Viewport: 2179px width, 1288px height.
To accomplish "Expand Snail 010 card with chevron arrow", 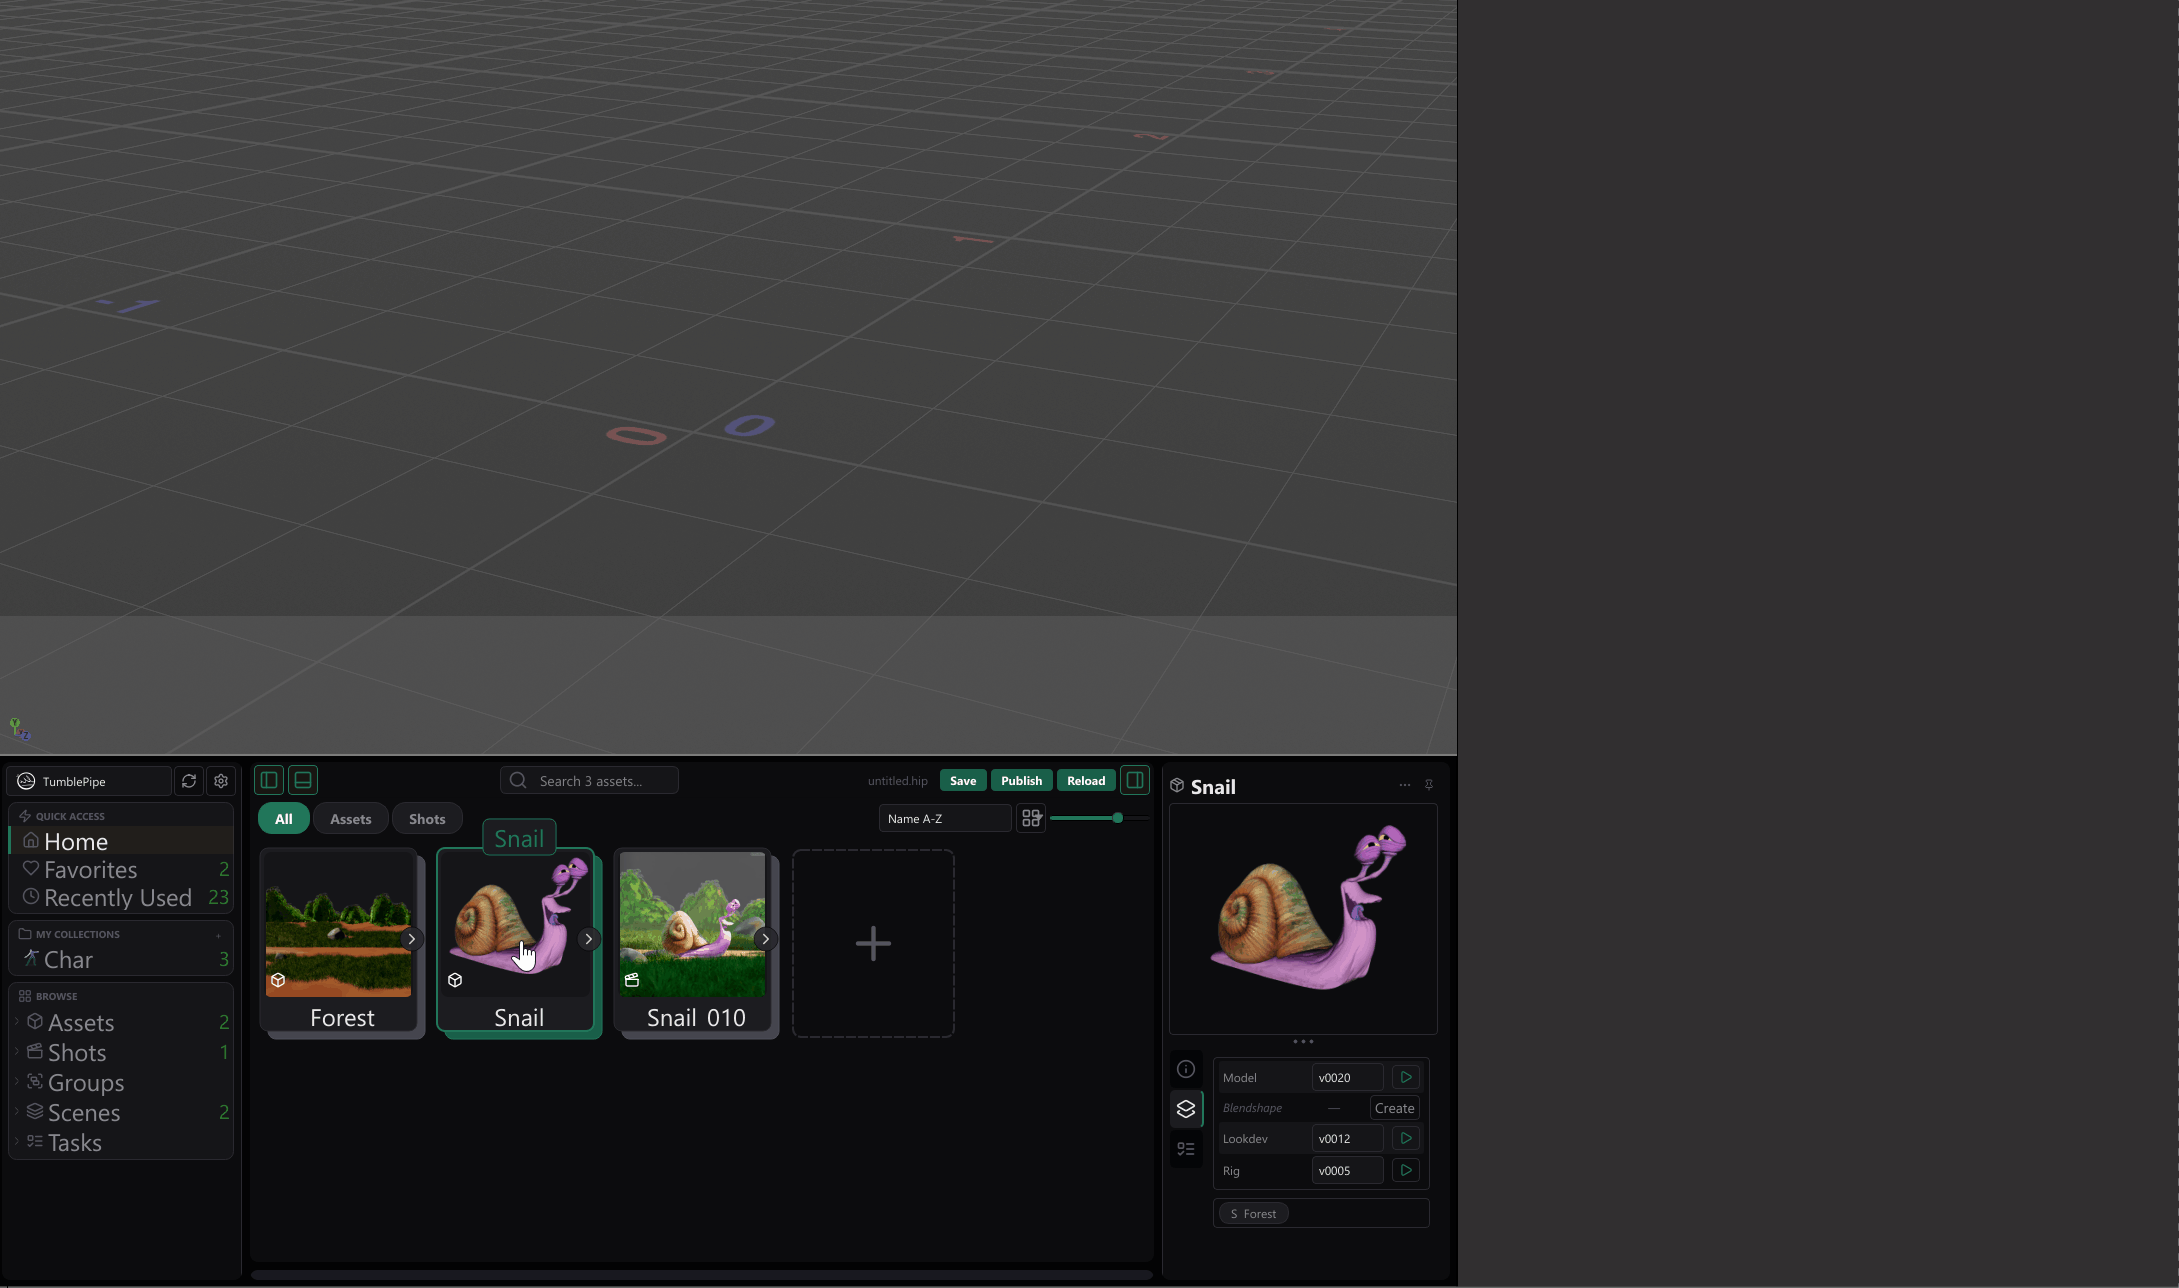I will (x=765, y=939).
